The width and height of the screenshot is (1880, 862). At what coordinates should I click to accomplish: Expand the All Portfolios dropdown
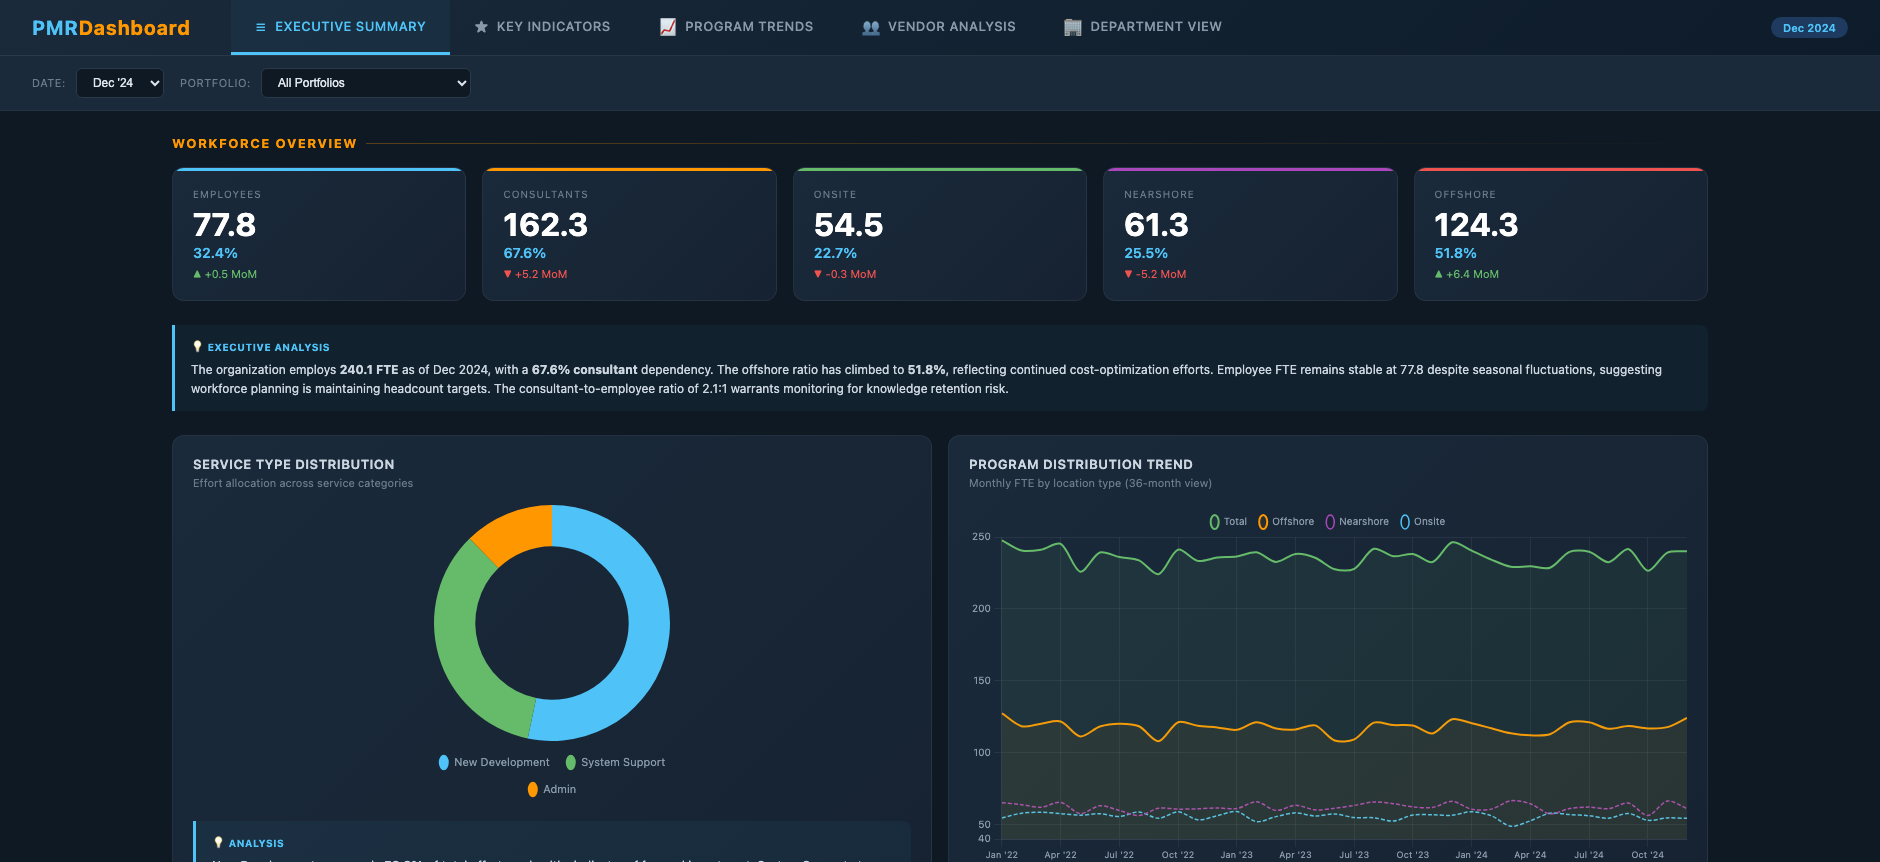click(366, 83)
